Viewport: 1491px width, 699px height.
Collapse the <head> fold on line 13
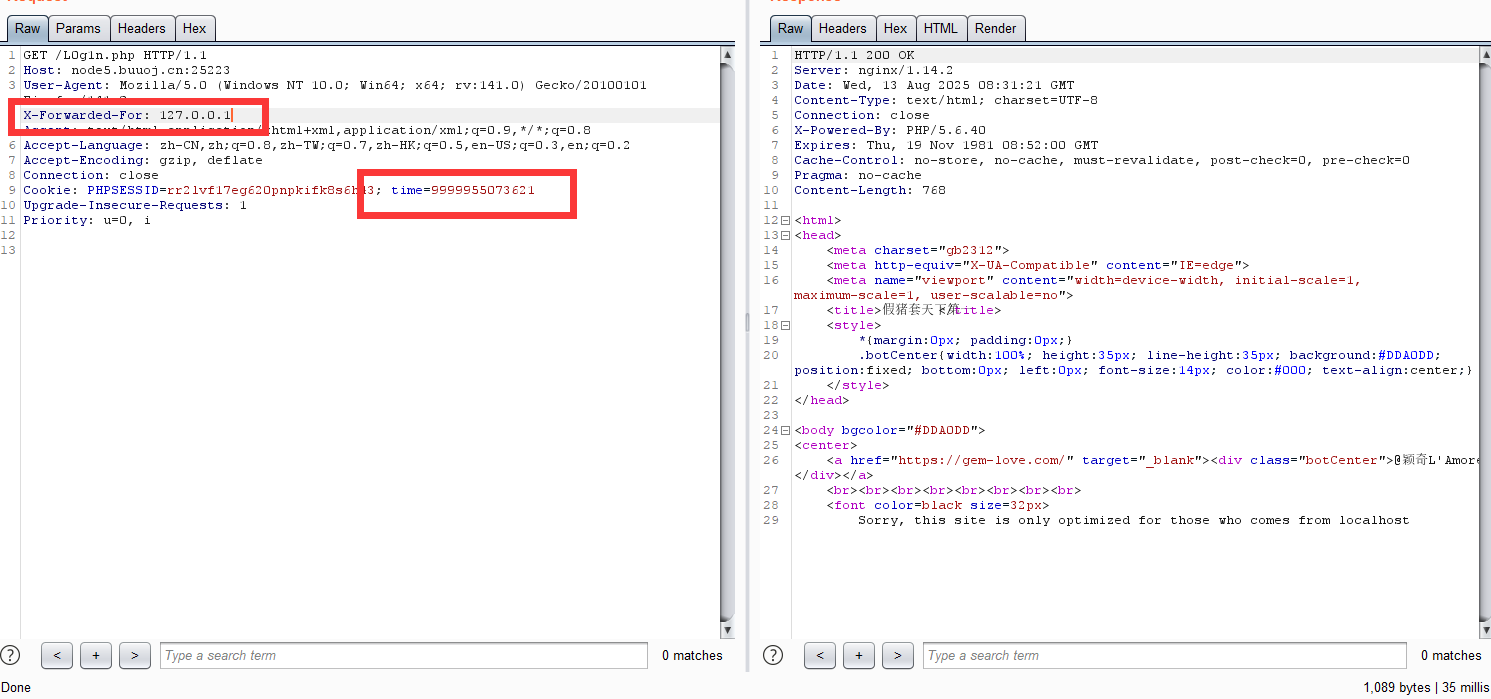coord(785,235)
